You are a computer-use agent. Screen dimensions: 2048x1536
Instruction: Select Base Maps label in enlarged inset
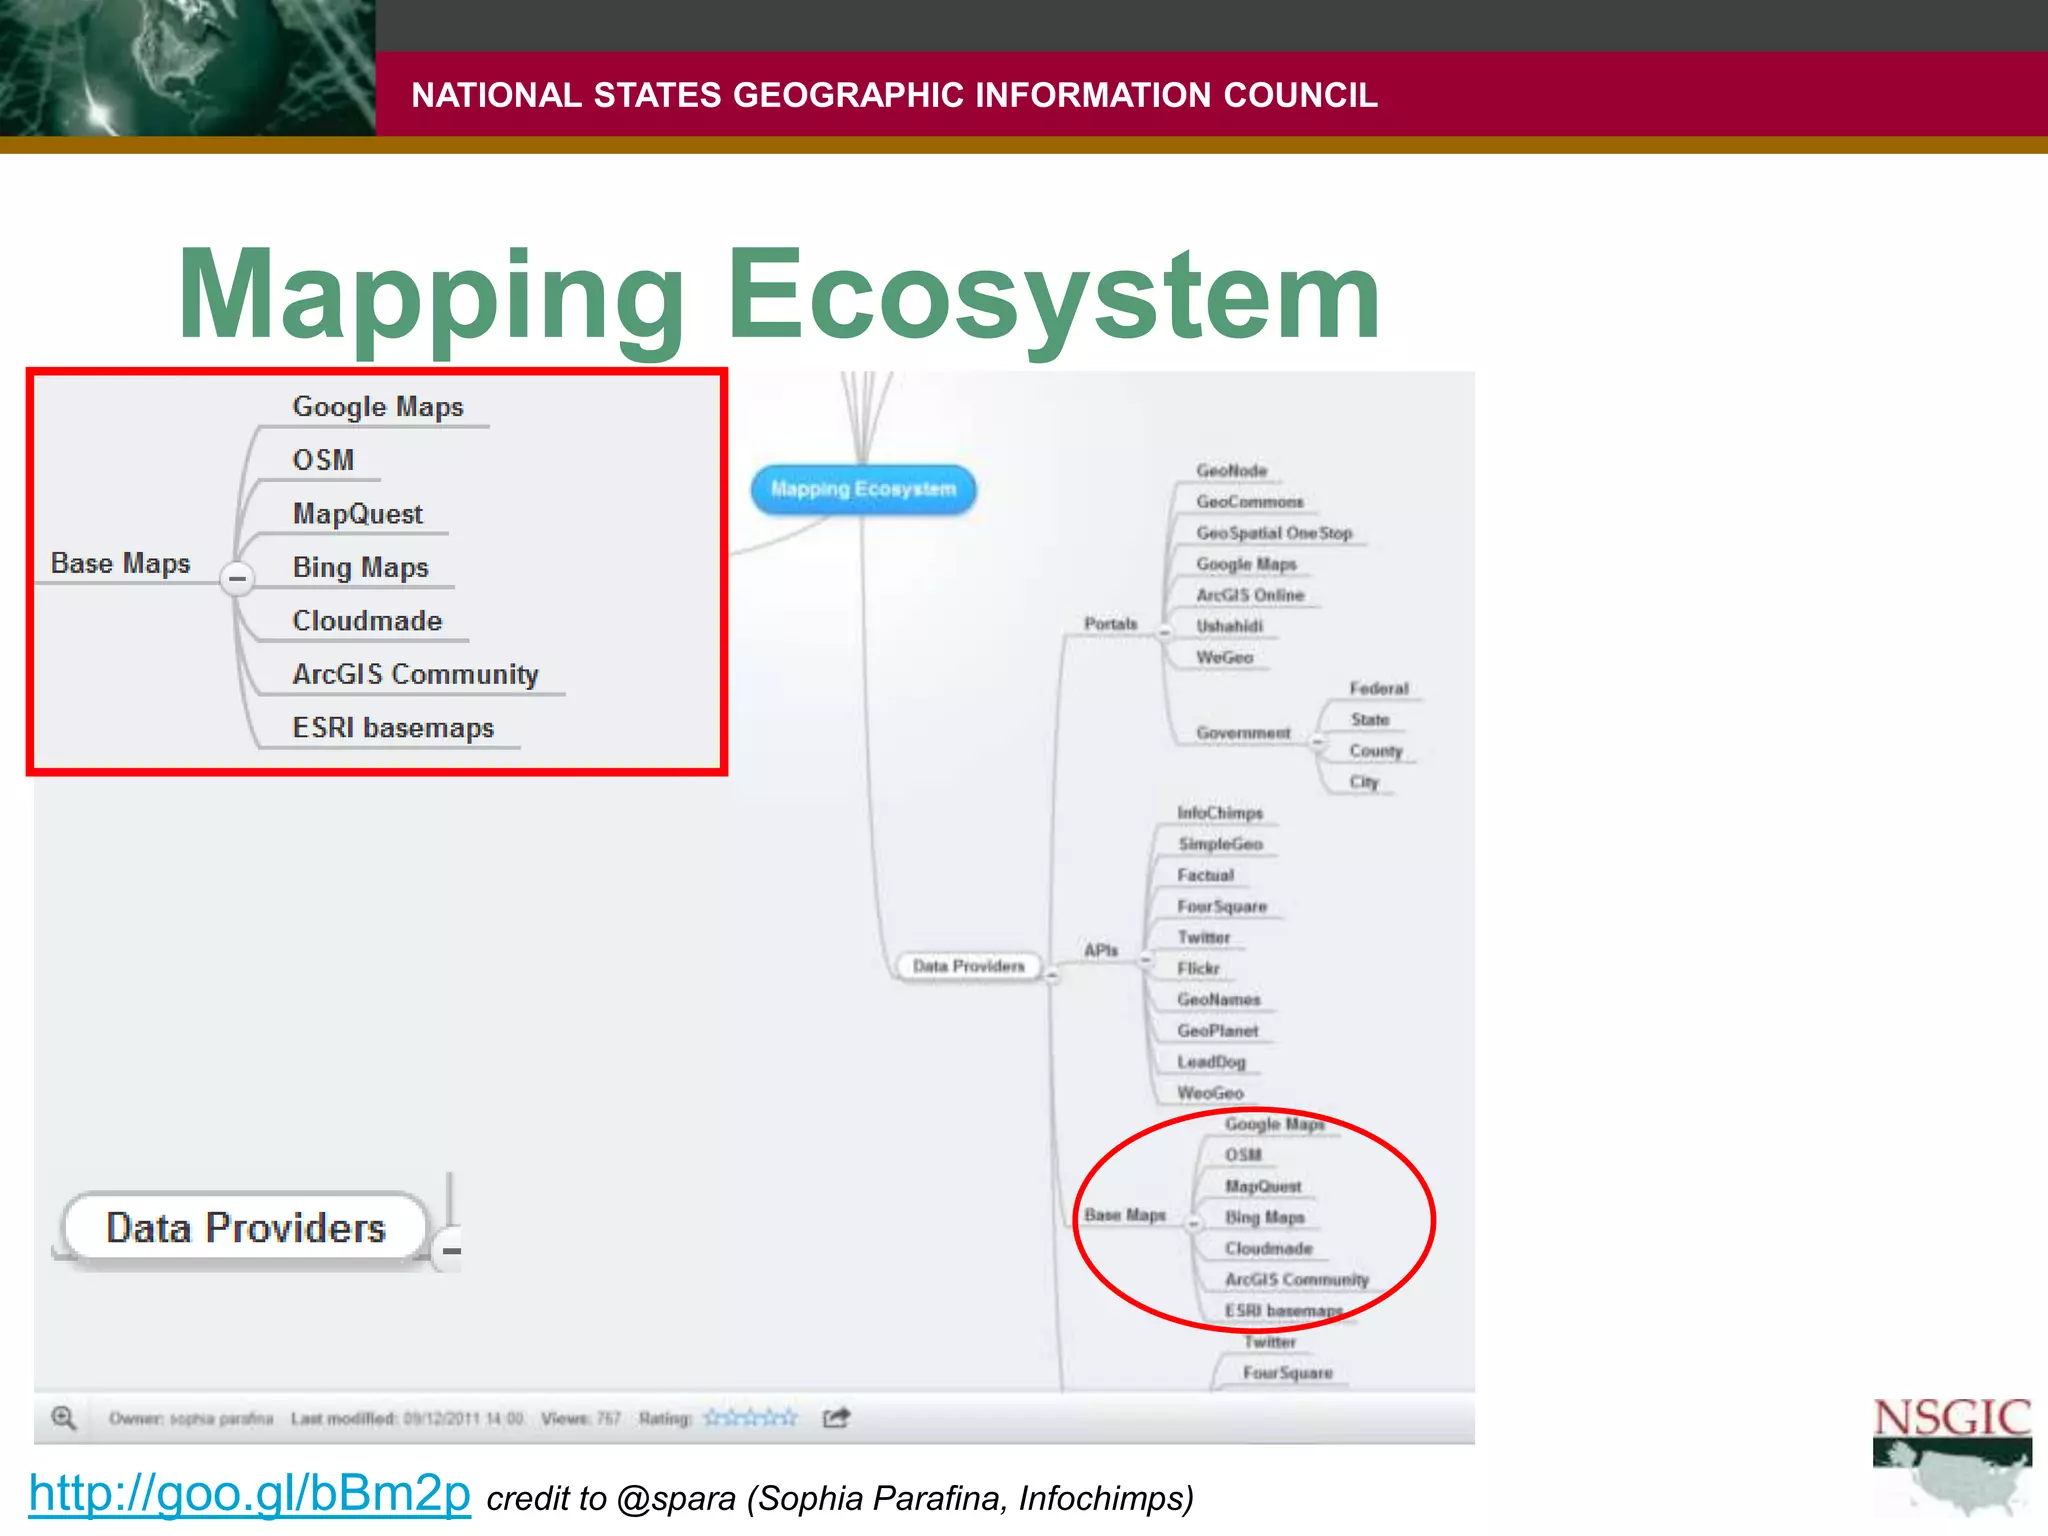coord(120,563)
